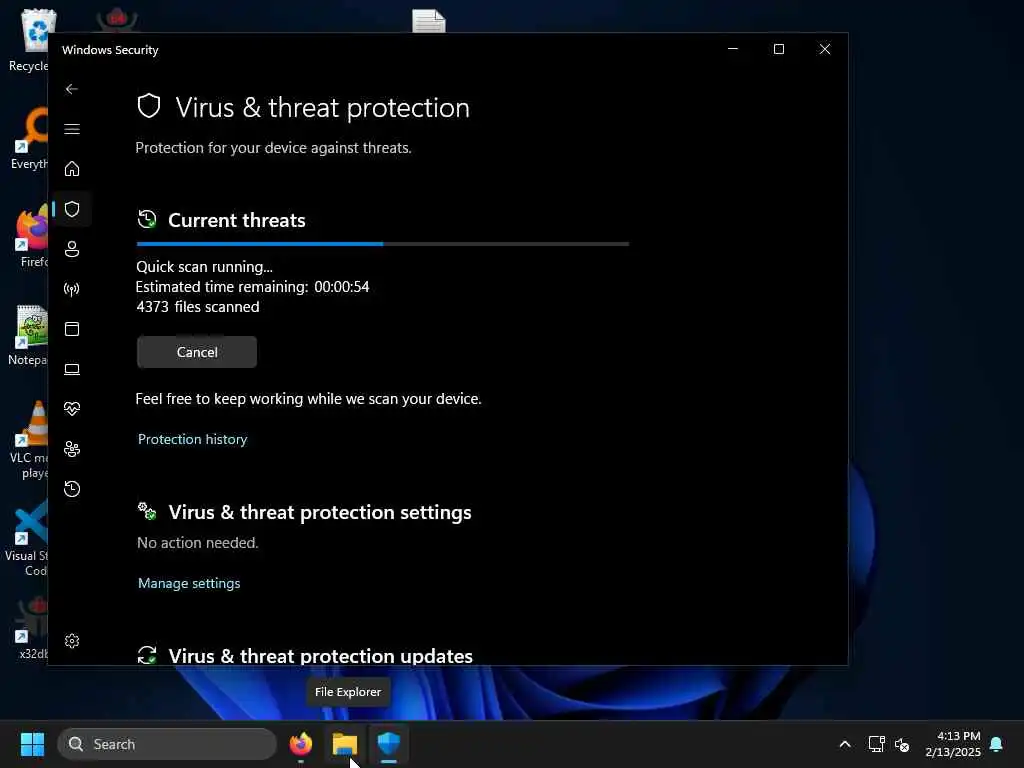Viewport: 1024px width, 768px height.
Task: Open Account protection sidebar icon
Action: tap(72, 249)
